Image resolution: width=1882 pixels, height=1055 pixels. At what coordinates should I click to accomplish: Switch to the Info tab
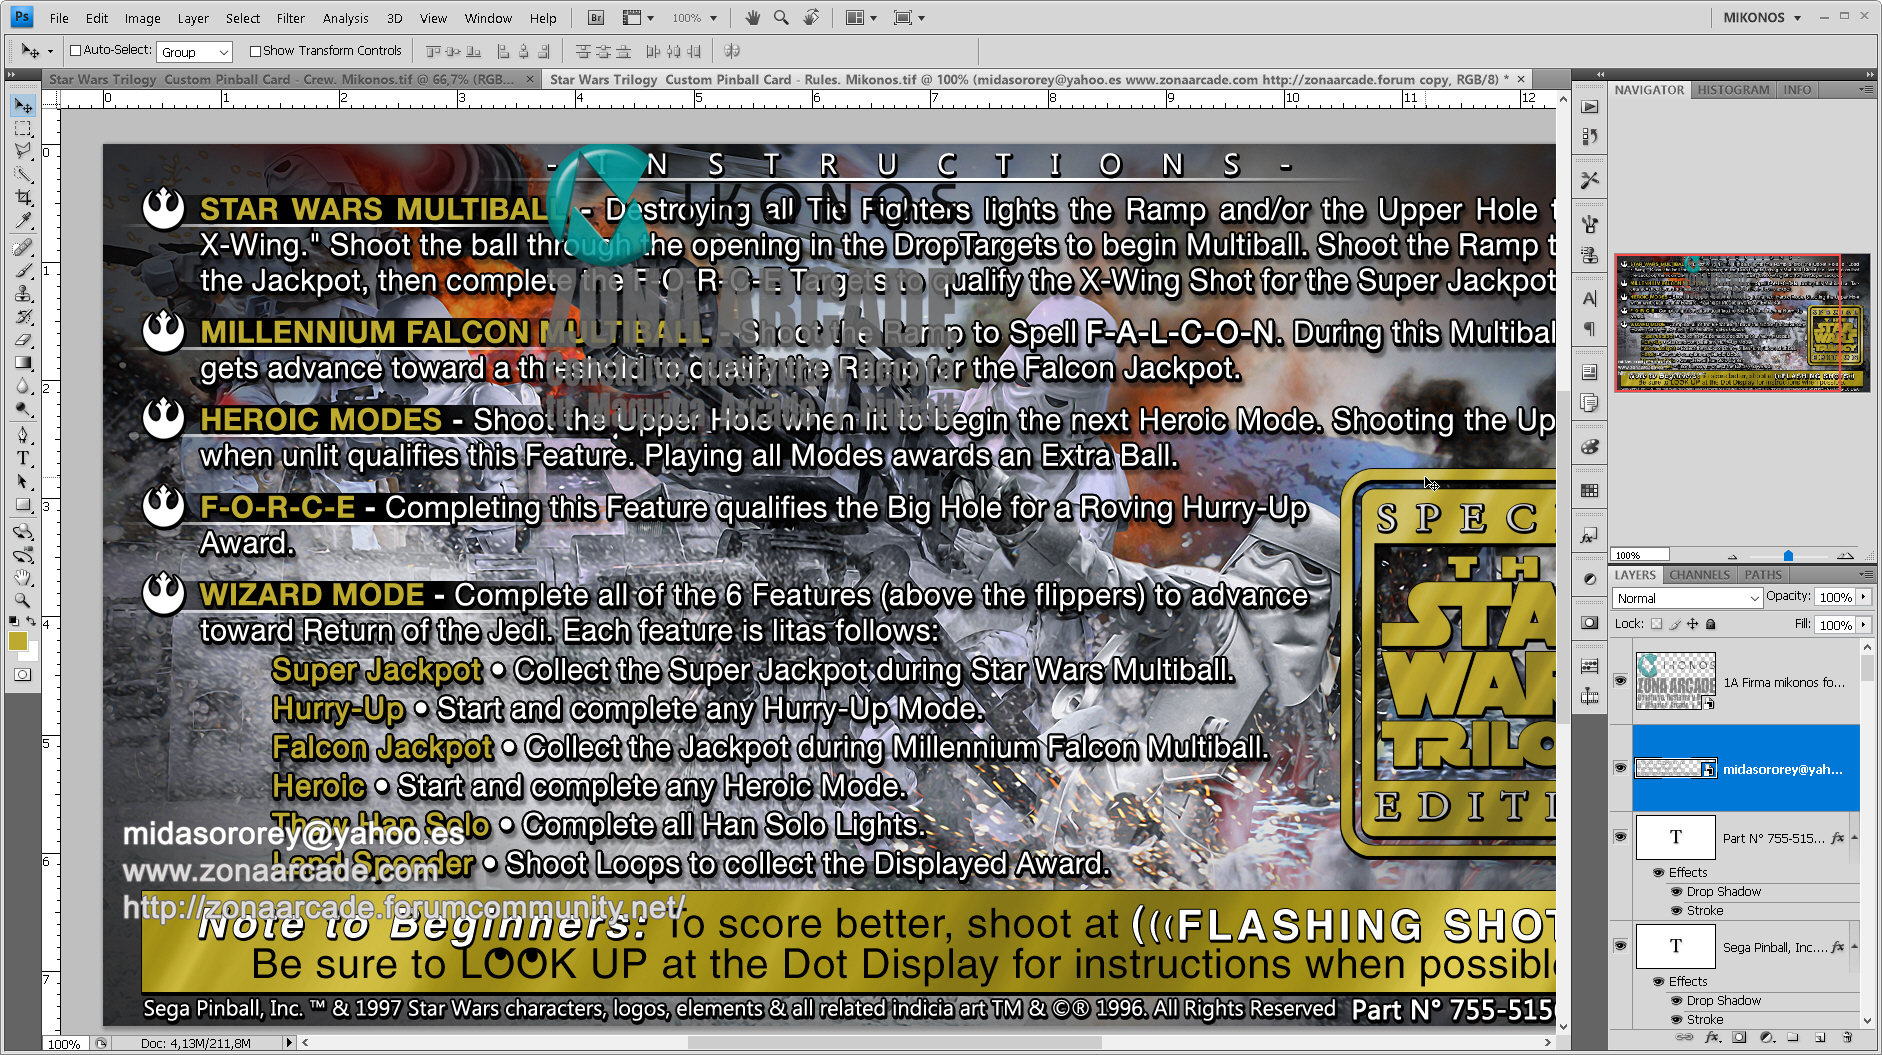coord(1797,90)
